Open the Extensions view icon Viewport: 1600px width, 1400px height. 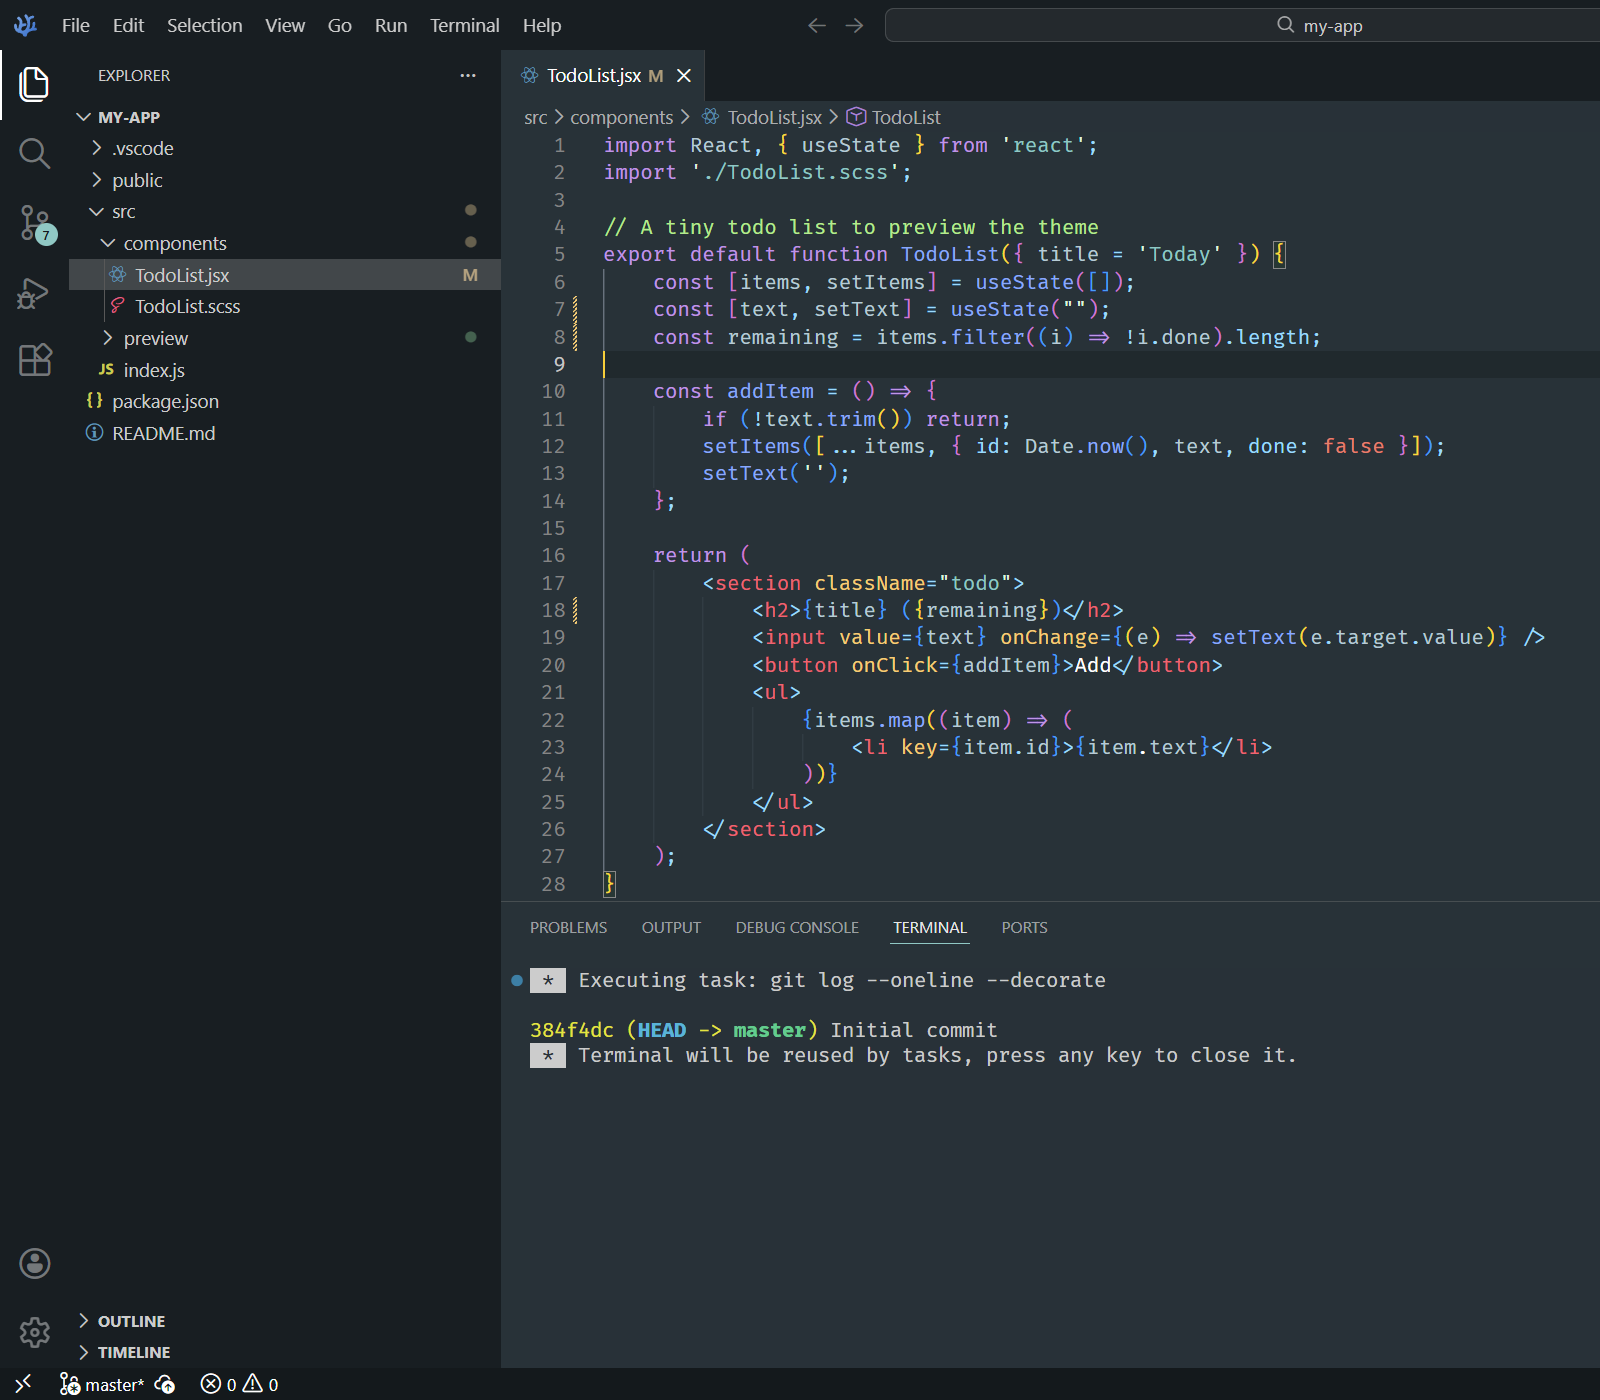click(34, 360)
